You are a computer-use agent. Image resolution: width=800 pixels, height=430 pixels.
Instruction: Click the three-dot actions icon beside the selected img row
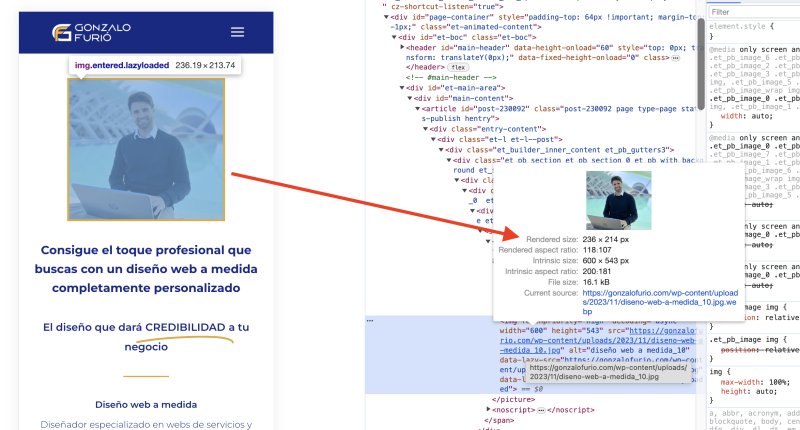click(x=371, y=320)
